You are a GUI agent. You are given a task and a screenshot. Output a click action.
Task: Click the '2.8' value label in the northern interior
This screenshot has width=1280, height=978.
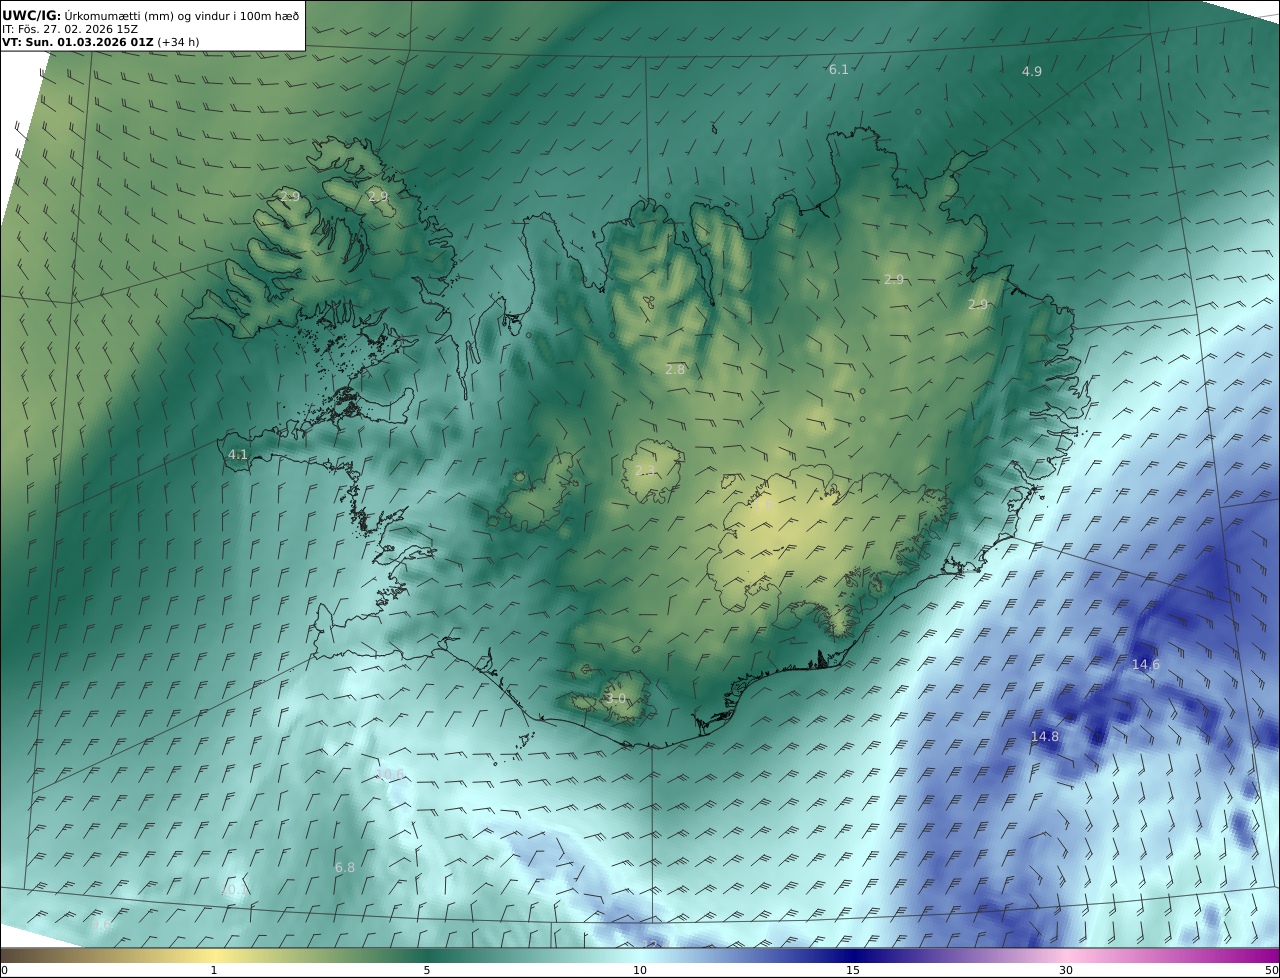[x=675, y=369]
